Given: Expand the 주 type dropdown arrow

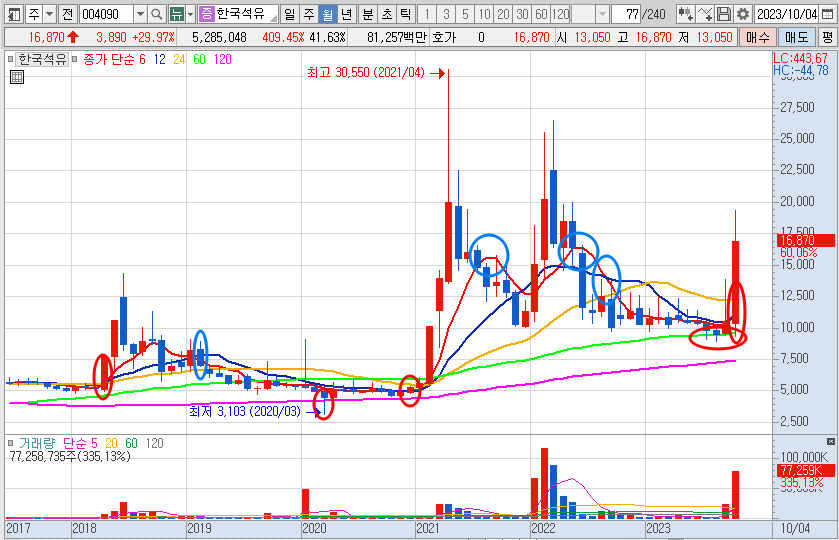Looking at the screenshot, I should pos(50,14).
